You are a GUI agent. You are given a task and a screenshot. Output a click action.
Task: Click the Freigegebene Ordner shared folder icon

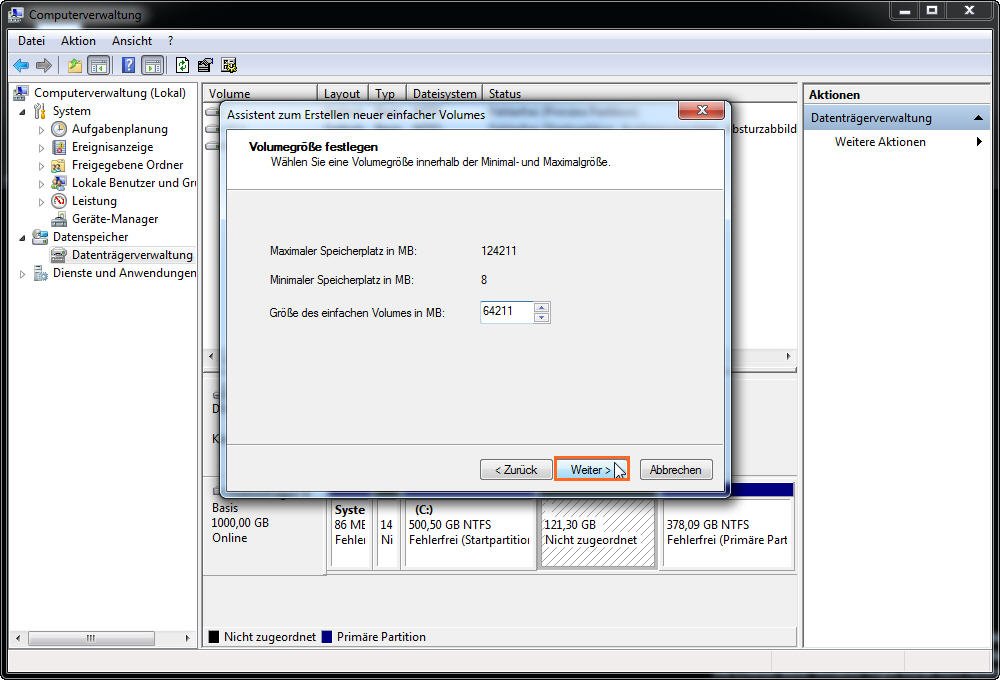point(58,165)
